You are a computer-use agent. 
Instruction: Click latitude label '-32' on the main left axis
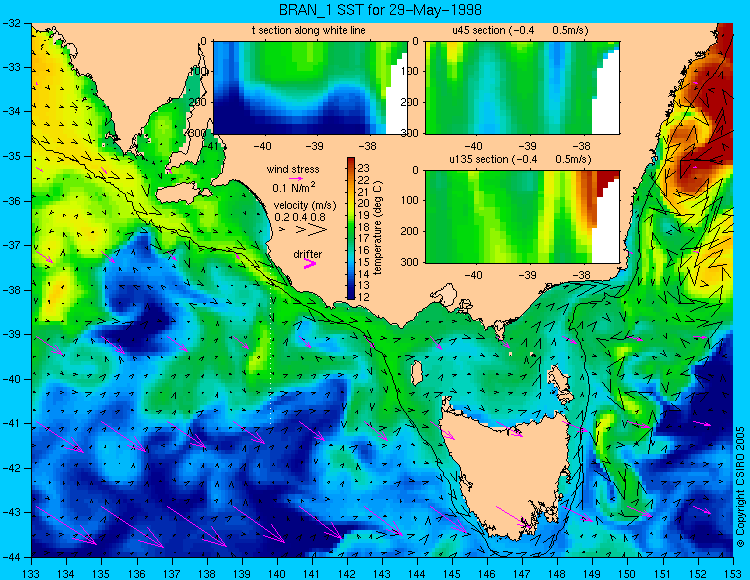pyautogui.click(x=11, y=22)
